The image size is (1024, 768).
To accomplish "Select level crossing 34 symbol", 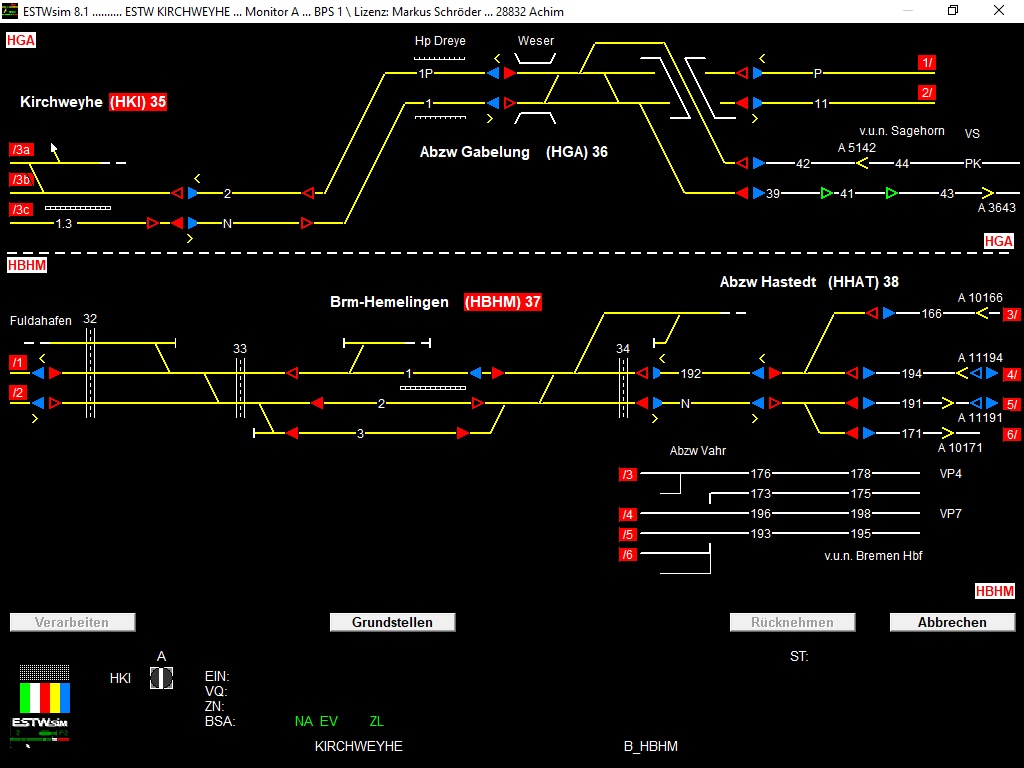I will [x=623, y=388].
